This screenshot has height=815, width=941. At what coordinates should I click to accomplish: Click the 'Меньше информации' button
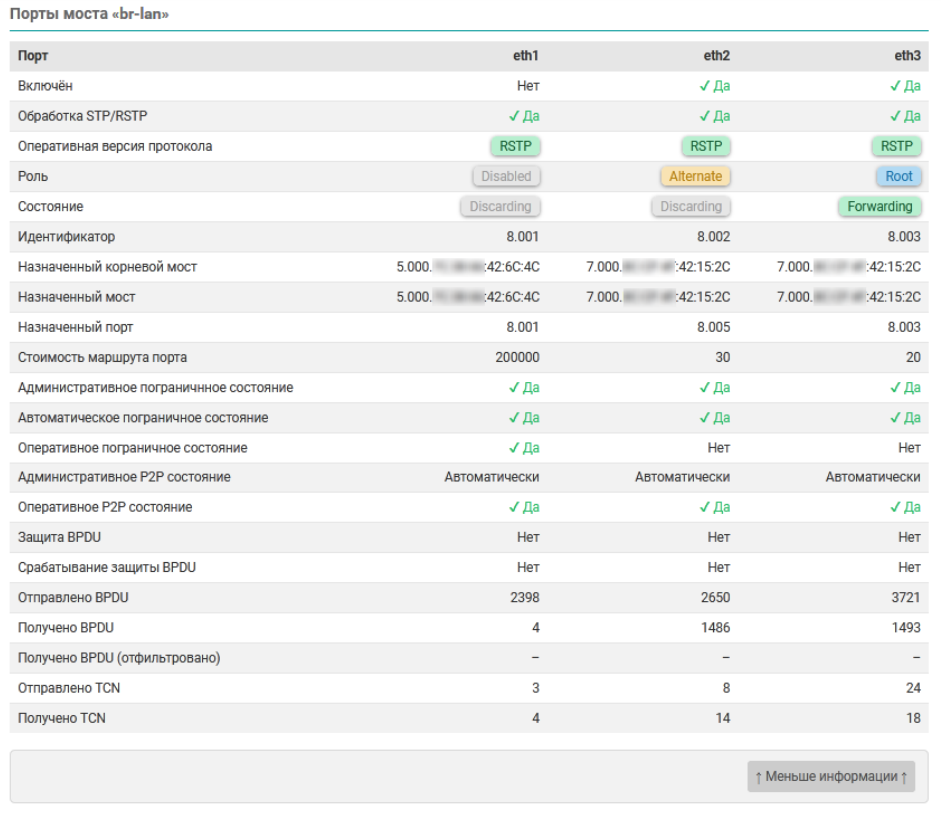[831, 777]
